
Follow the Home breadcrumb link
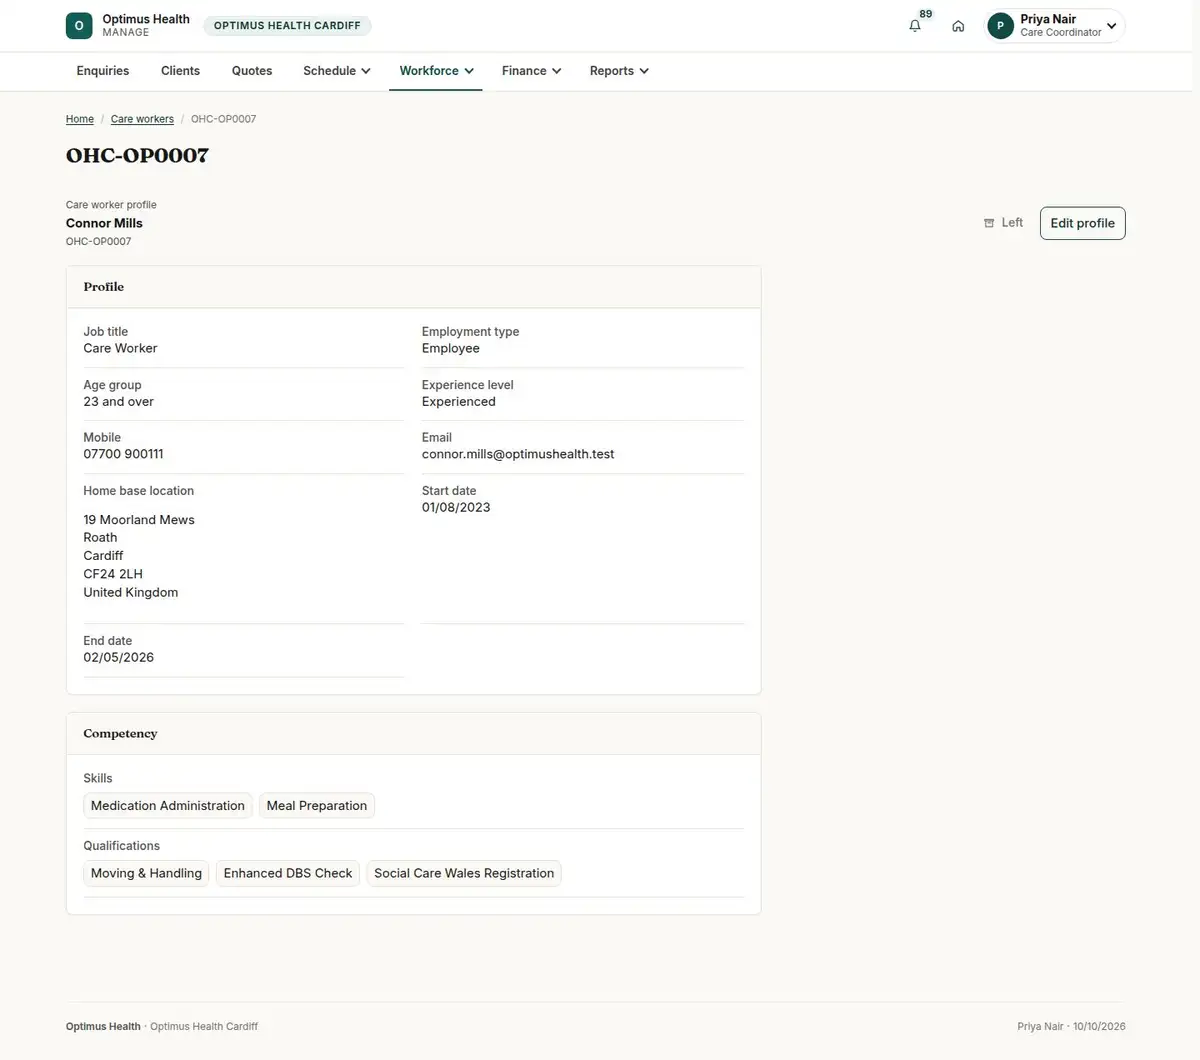pos(80,119)
